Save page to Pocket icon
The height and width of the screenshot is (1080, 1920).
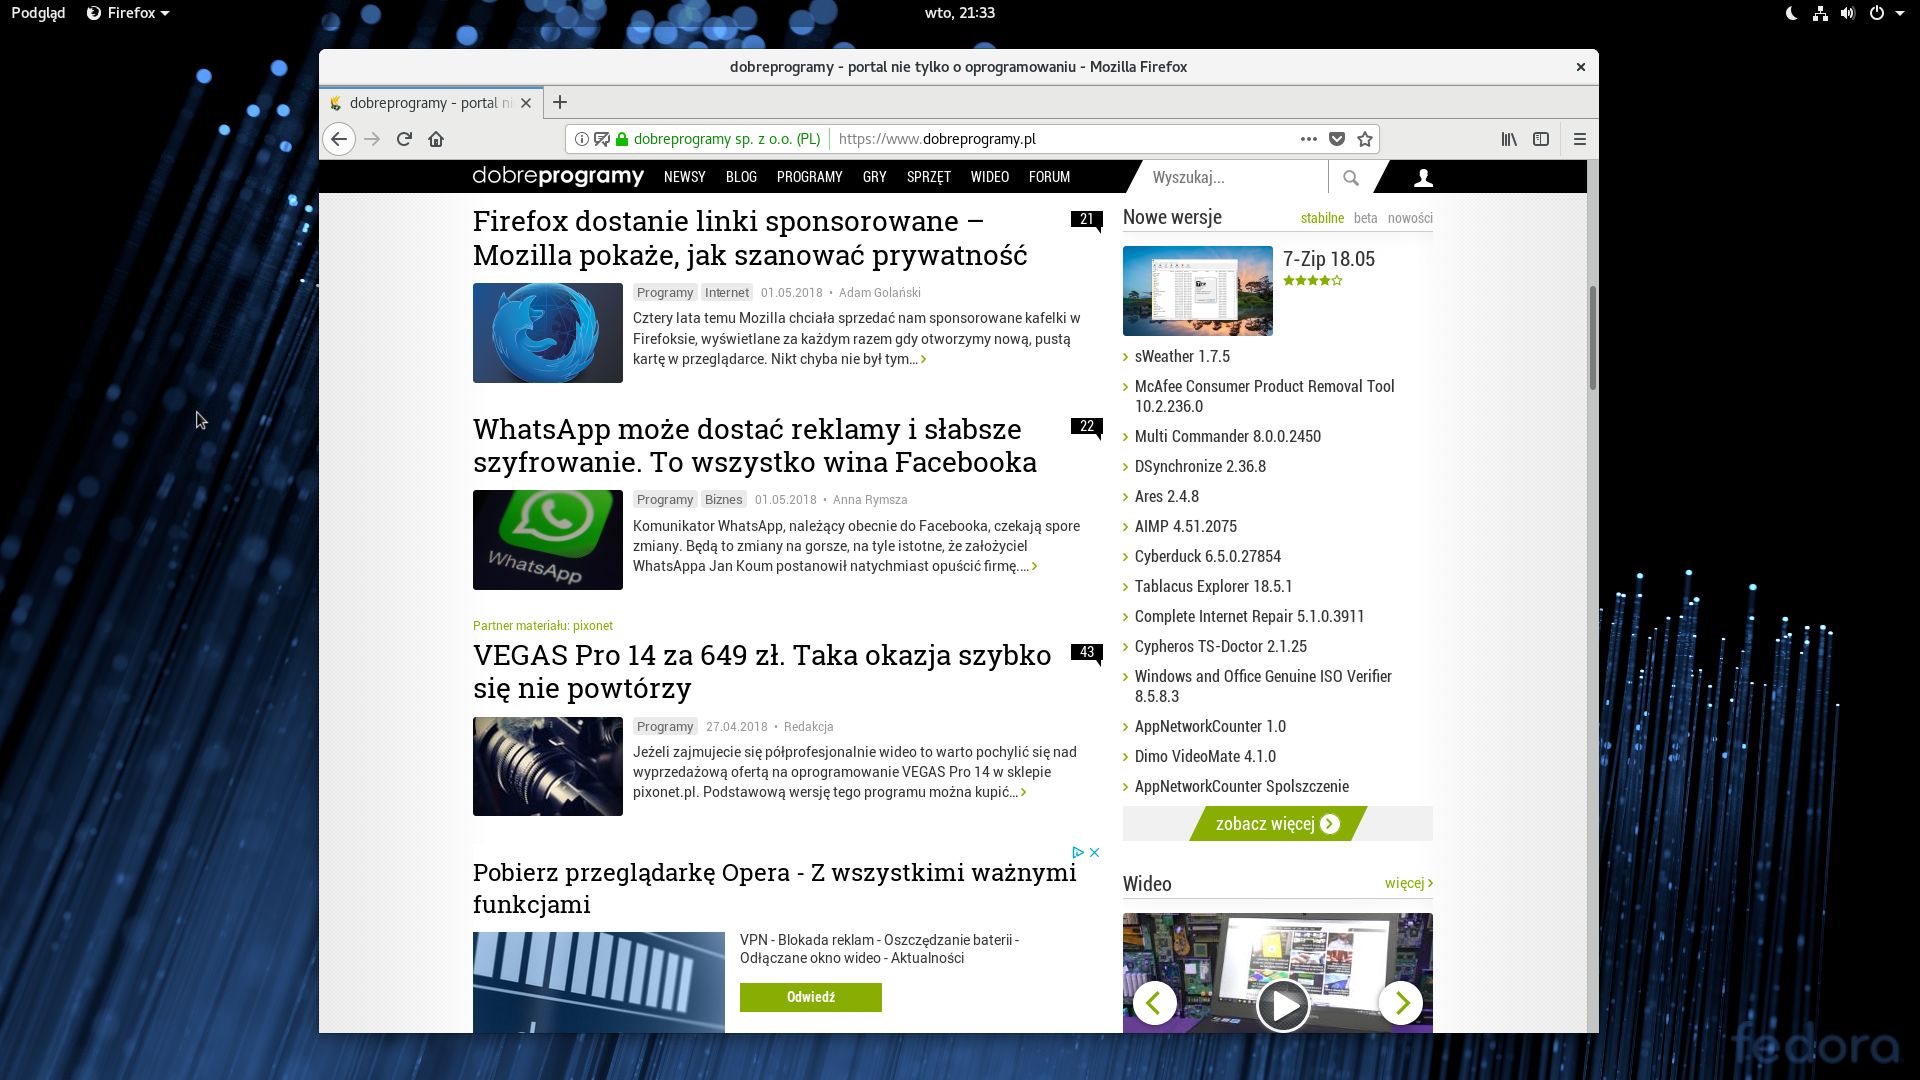pyautogui.click(x=1337, y=139)
